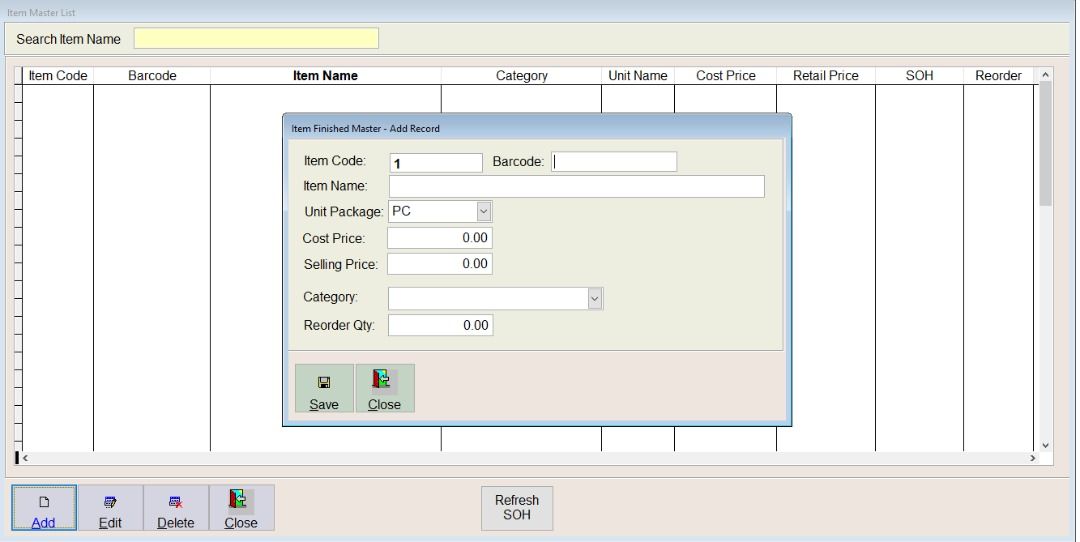The image size is (1080, 542).
Task: Click the Item Name column header
Action: [325, 76]
